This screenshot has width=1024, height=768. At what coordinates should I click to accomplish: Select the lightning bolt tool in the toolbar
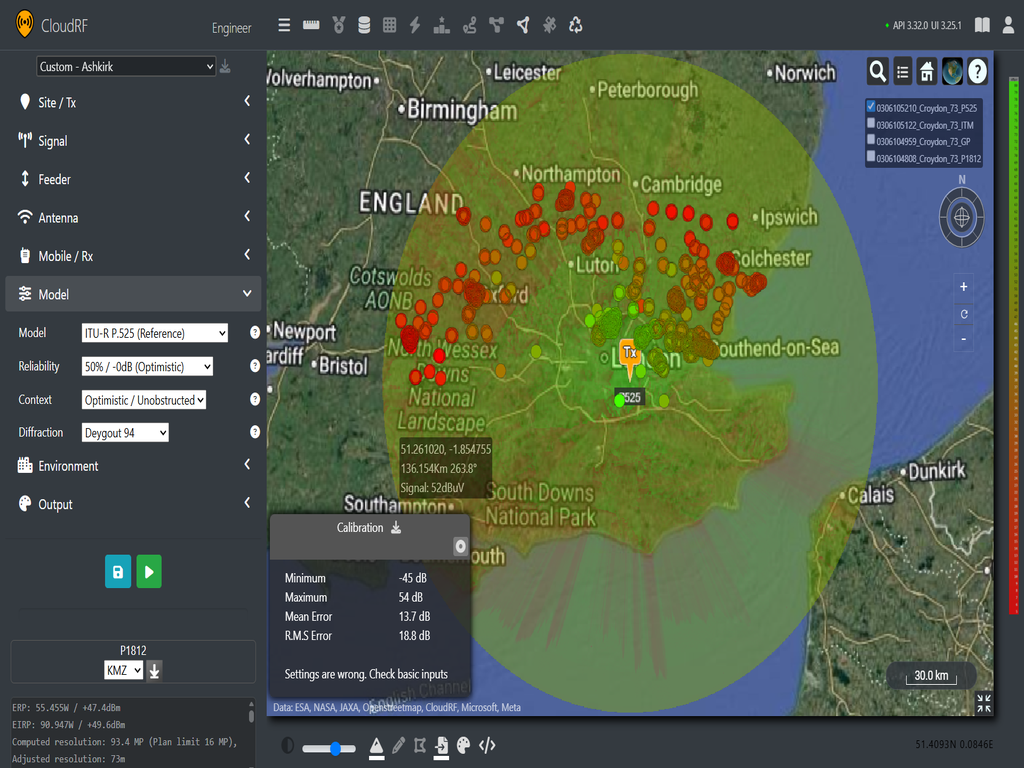click(415, 25)
